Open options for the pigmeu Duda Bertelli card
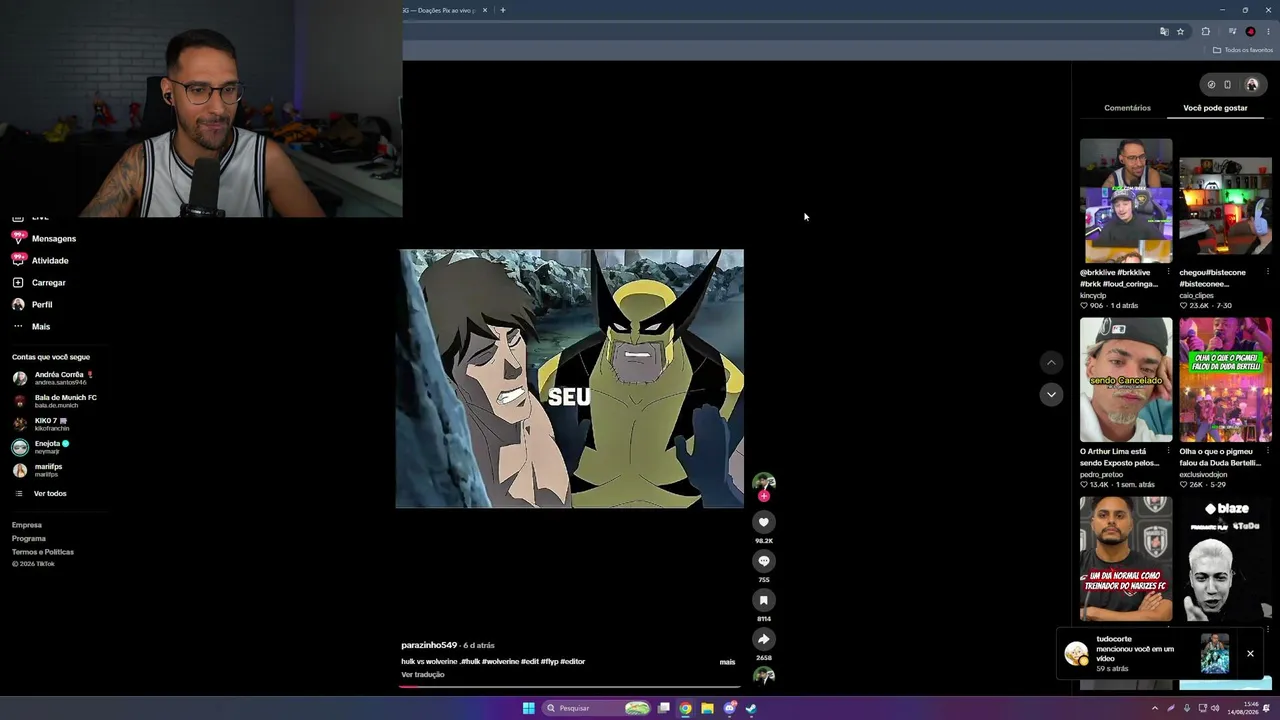The height and width of the screenshot is (720, 1280). pyautogui.click(x=1267, y=451)
